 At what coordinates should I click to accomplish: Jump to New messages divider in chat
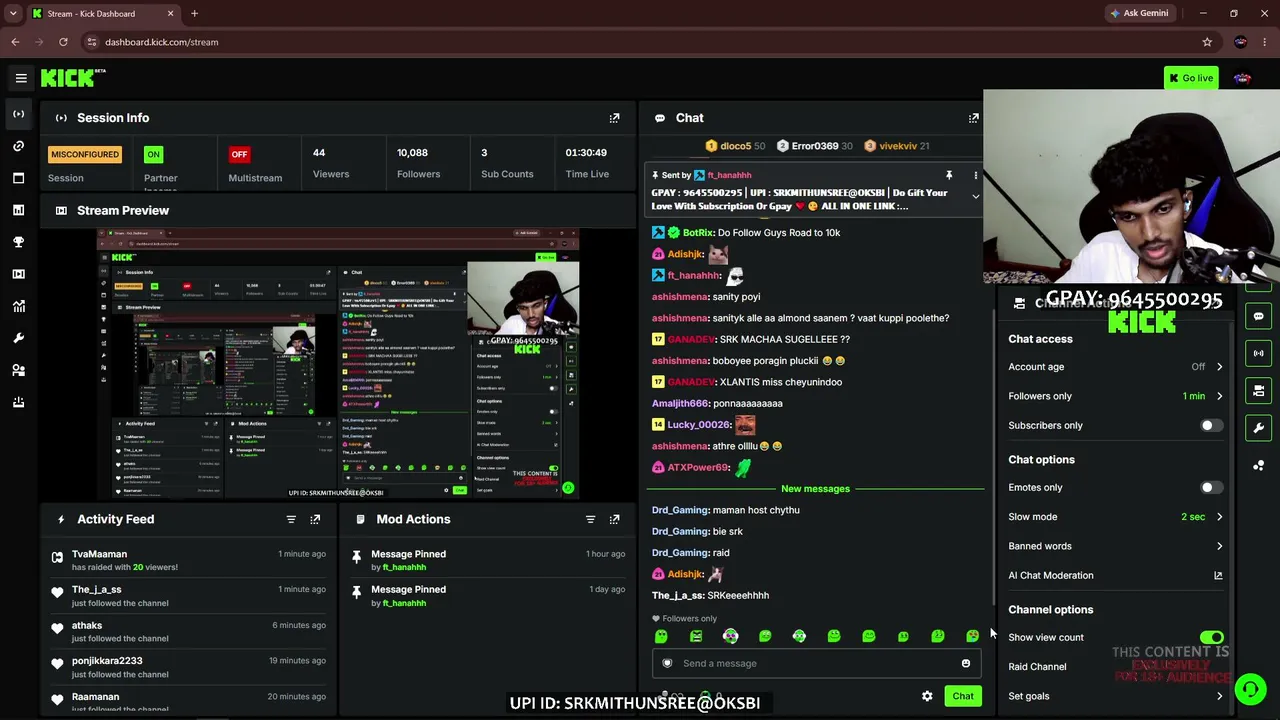(815, 489)
